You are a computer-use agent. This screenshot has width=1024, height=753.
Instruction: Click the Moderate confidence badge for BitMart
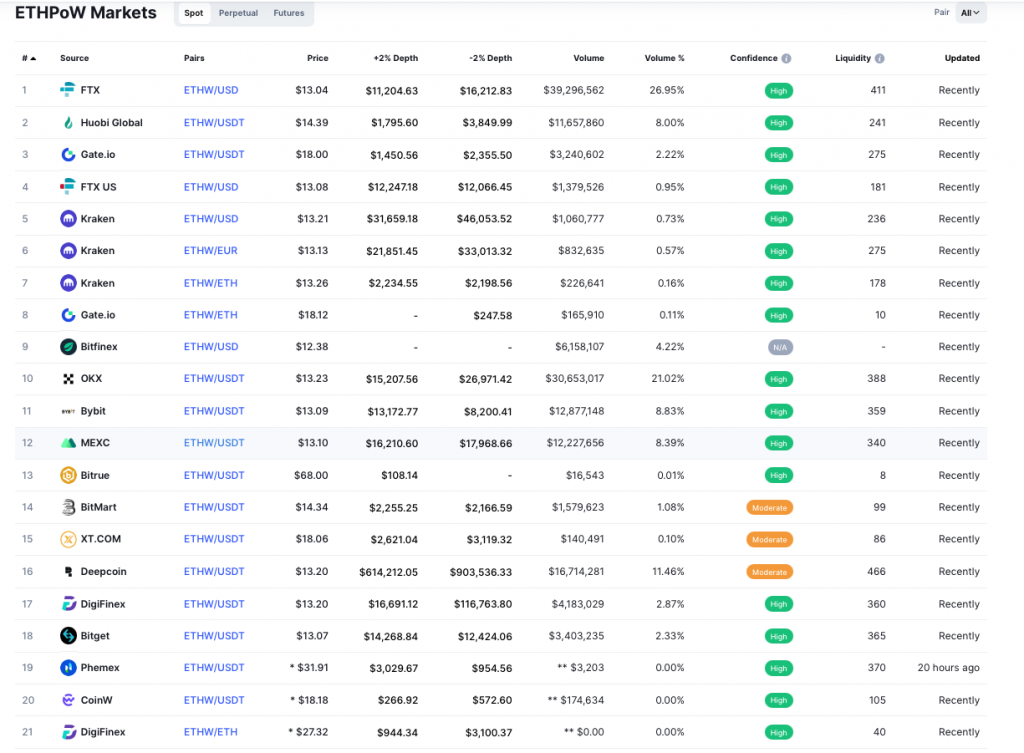point(769,507)
